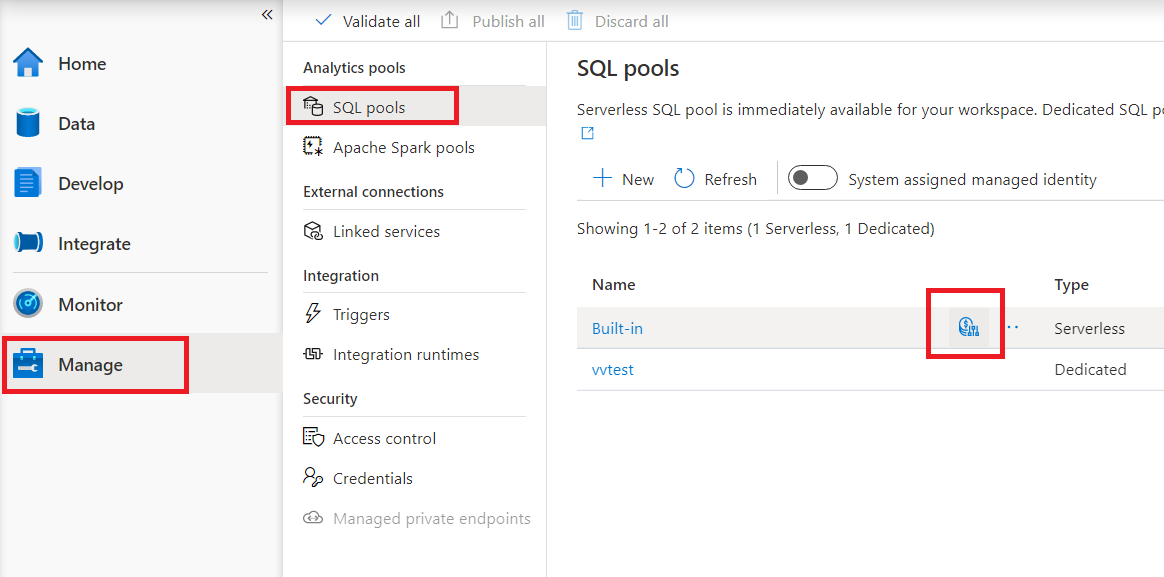This screenshot has width=1164, height=577.
Task: Open more actions menu for Built-in pool
Action: [x=1012, y=327]
